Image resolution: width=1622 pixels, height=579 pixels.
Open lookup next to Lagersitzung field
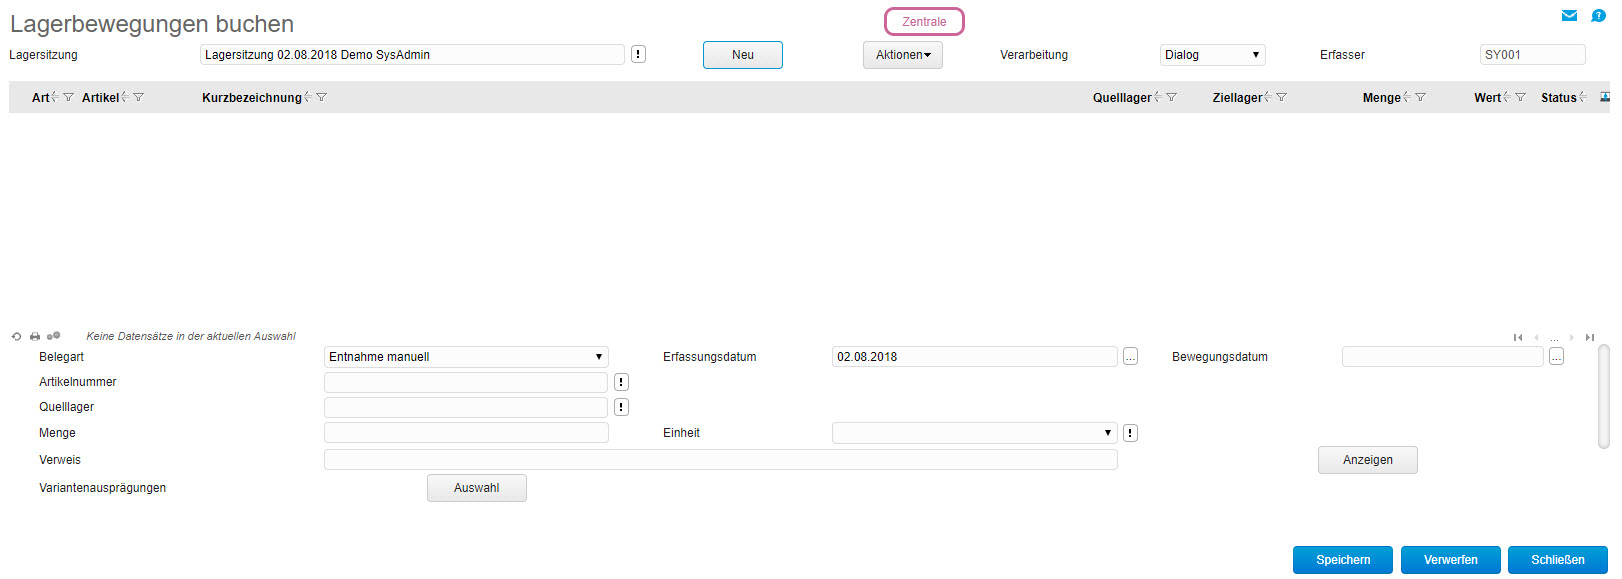tap(638, 55)
